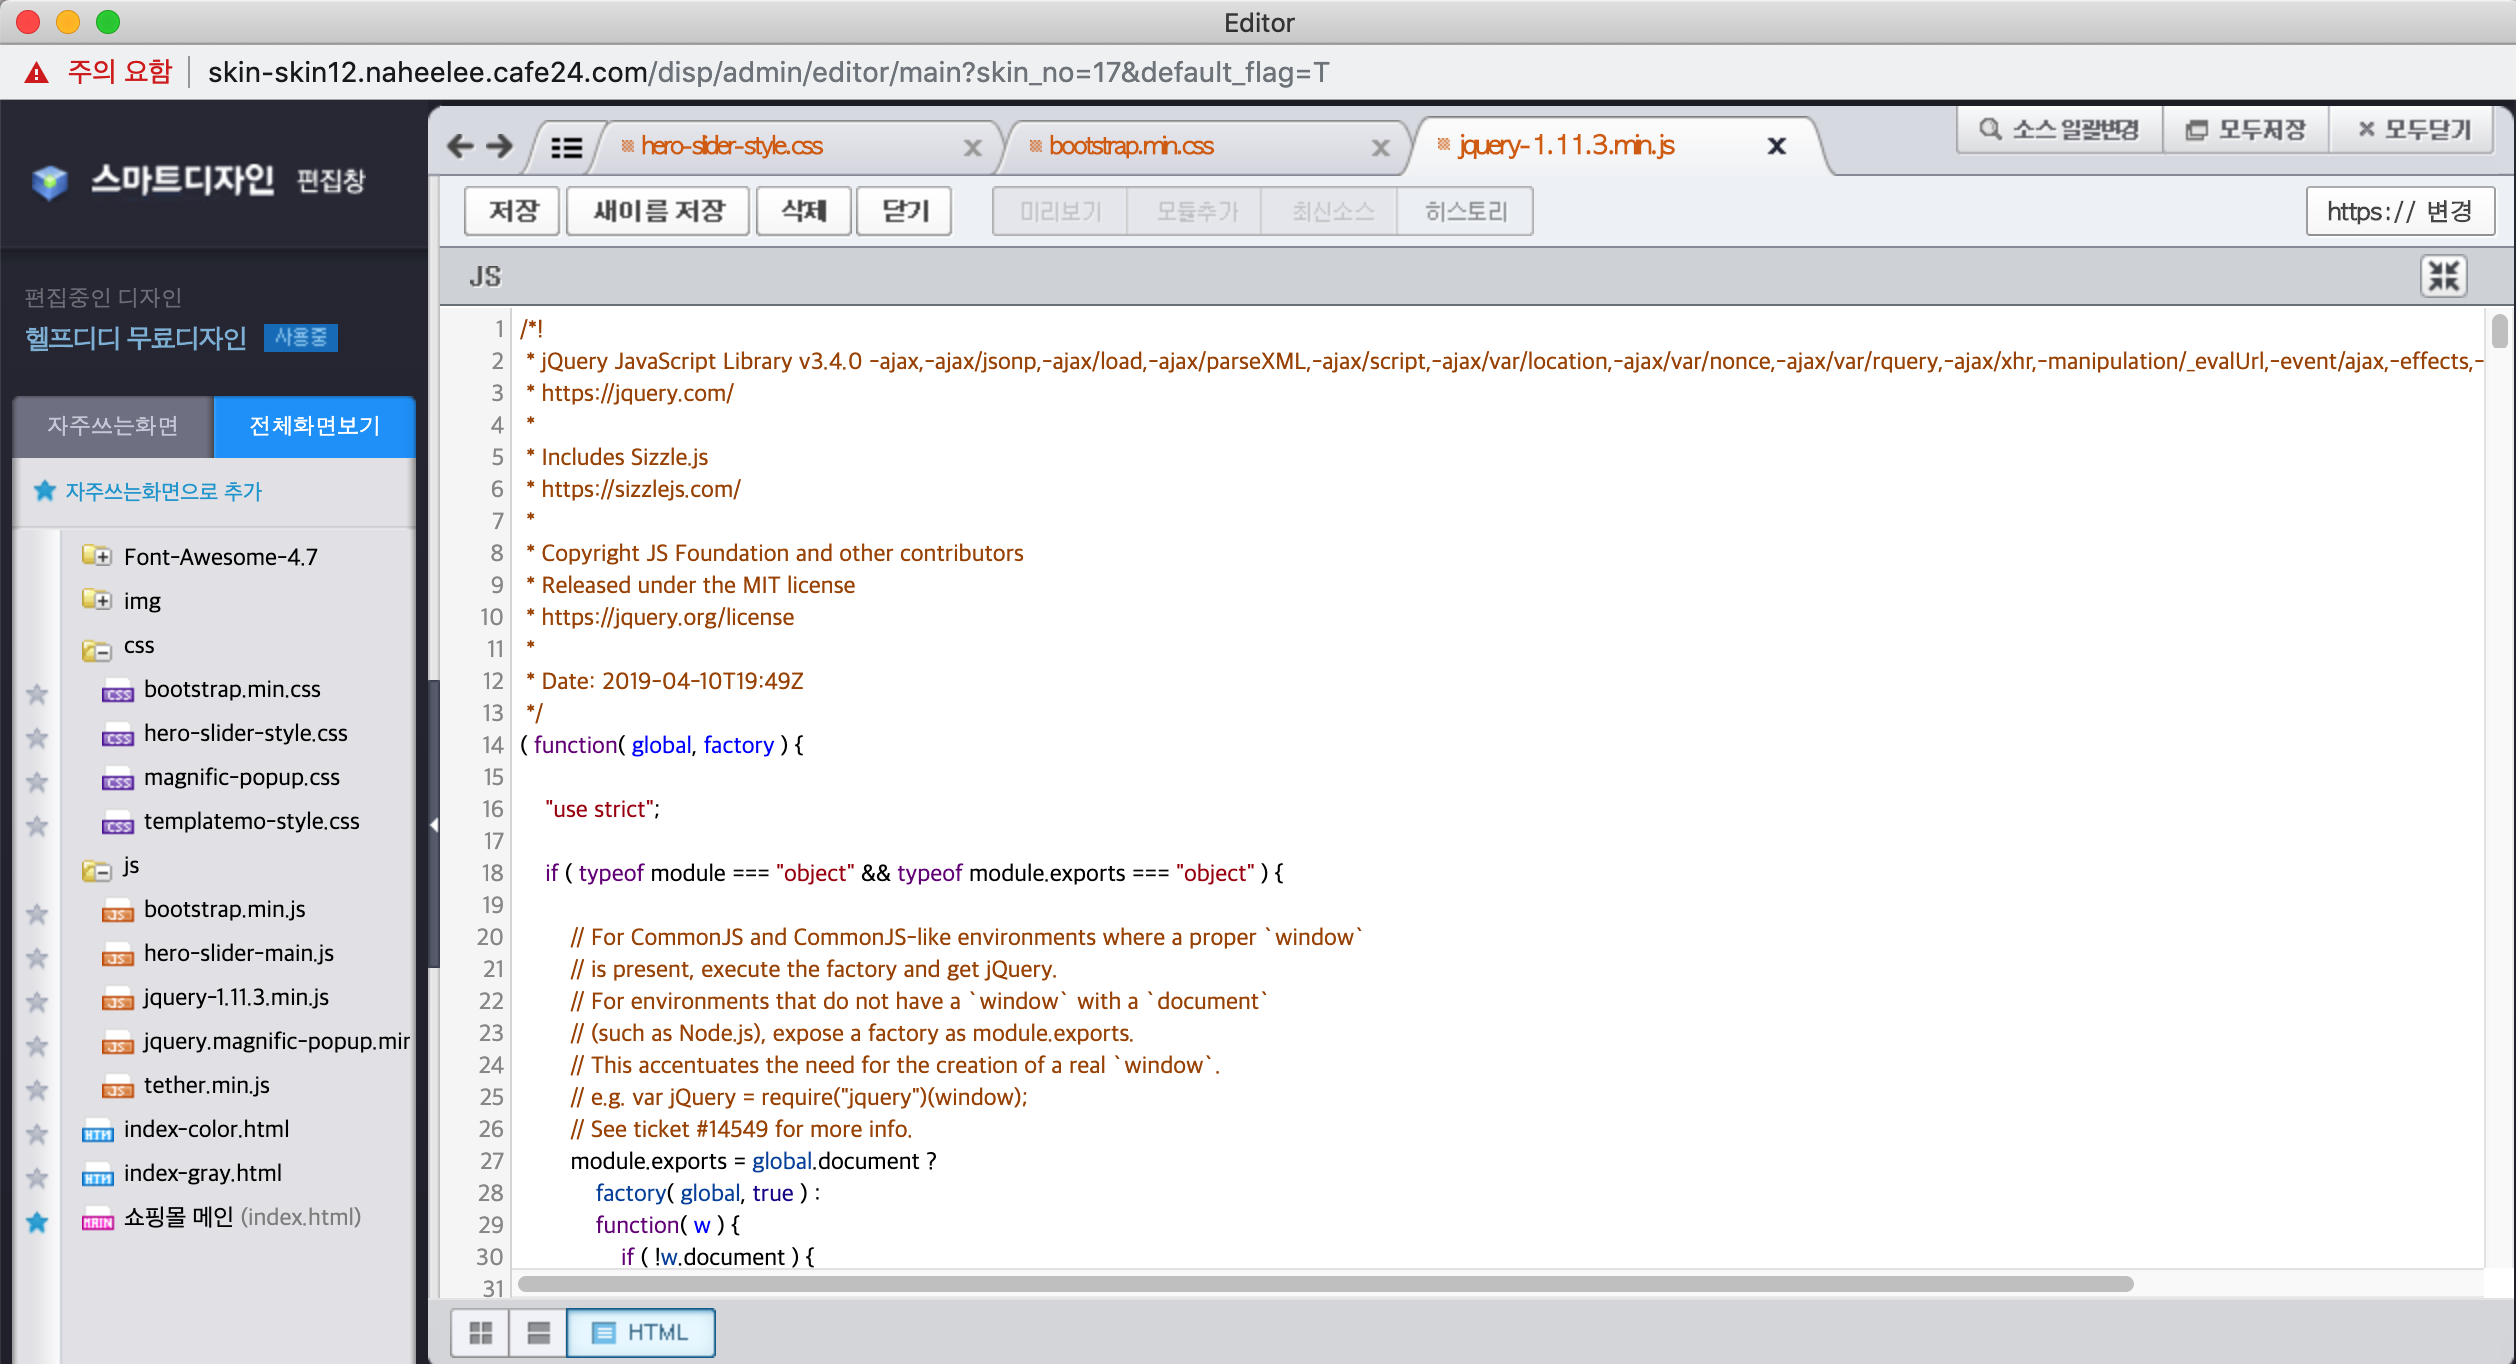Screen dimensions: 2516x1364
Task: Close the hero-slider-style.css tab
Action: (x=972, y=148)
